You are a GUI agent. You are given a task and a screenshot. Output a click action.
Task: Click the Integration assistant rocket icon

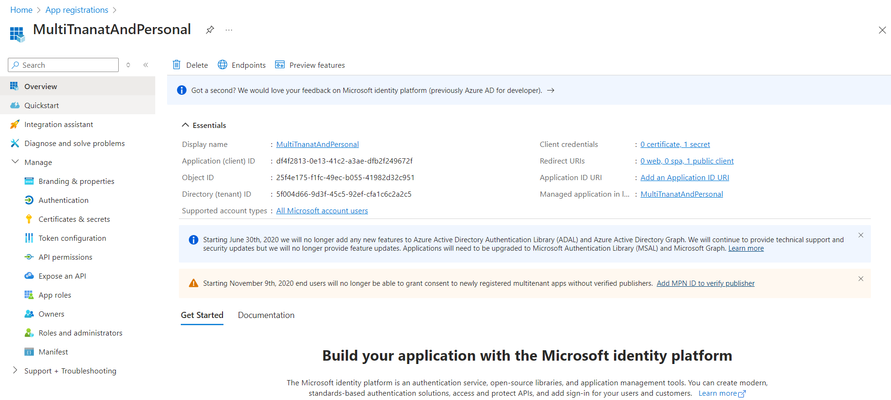(15, 124)
